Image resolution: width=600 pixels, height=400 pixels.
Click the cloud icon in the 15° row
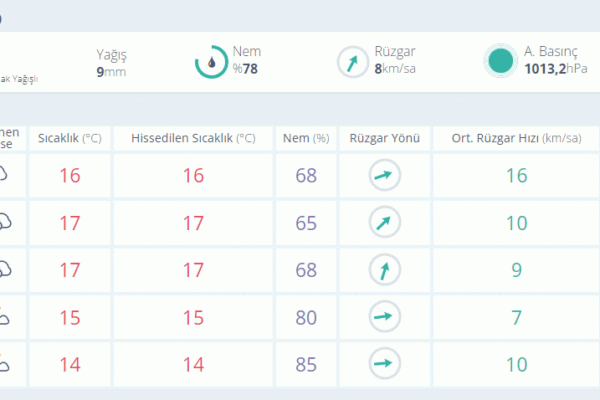pos(4,317)
